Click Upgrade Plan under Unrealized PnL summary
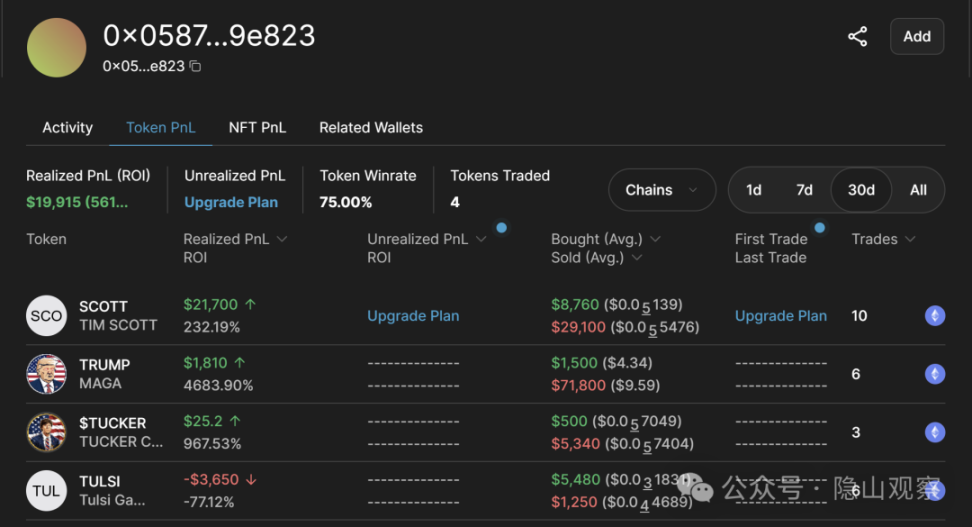The image size is (972, 527). pyautogui.click(x=231, y=202)
